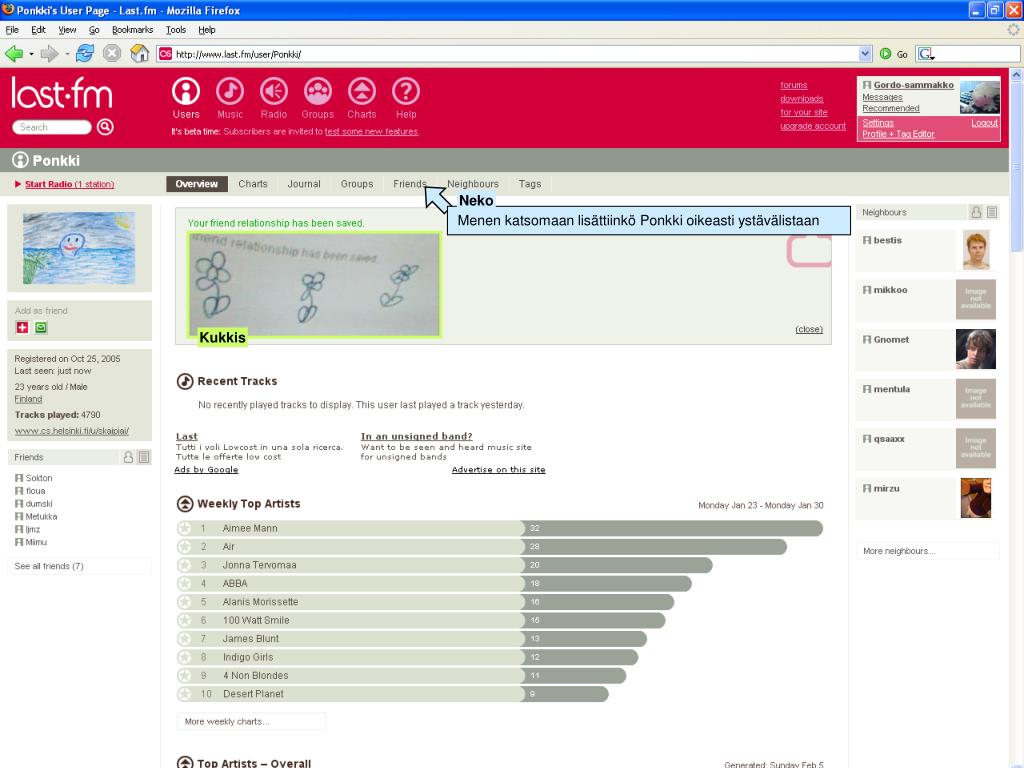
Task: Click the list icon in Neighbours panel header
Action: [x=992, y=212]
